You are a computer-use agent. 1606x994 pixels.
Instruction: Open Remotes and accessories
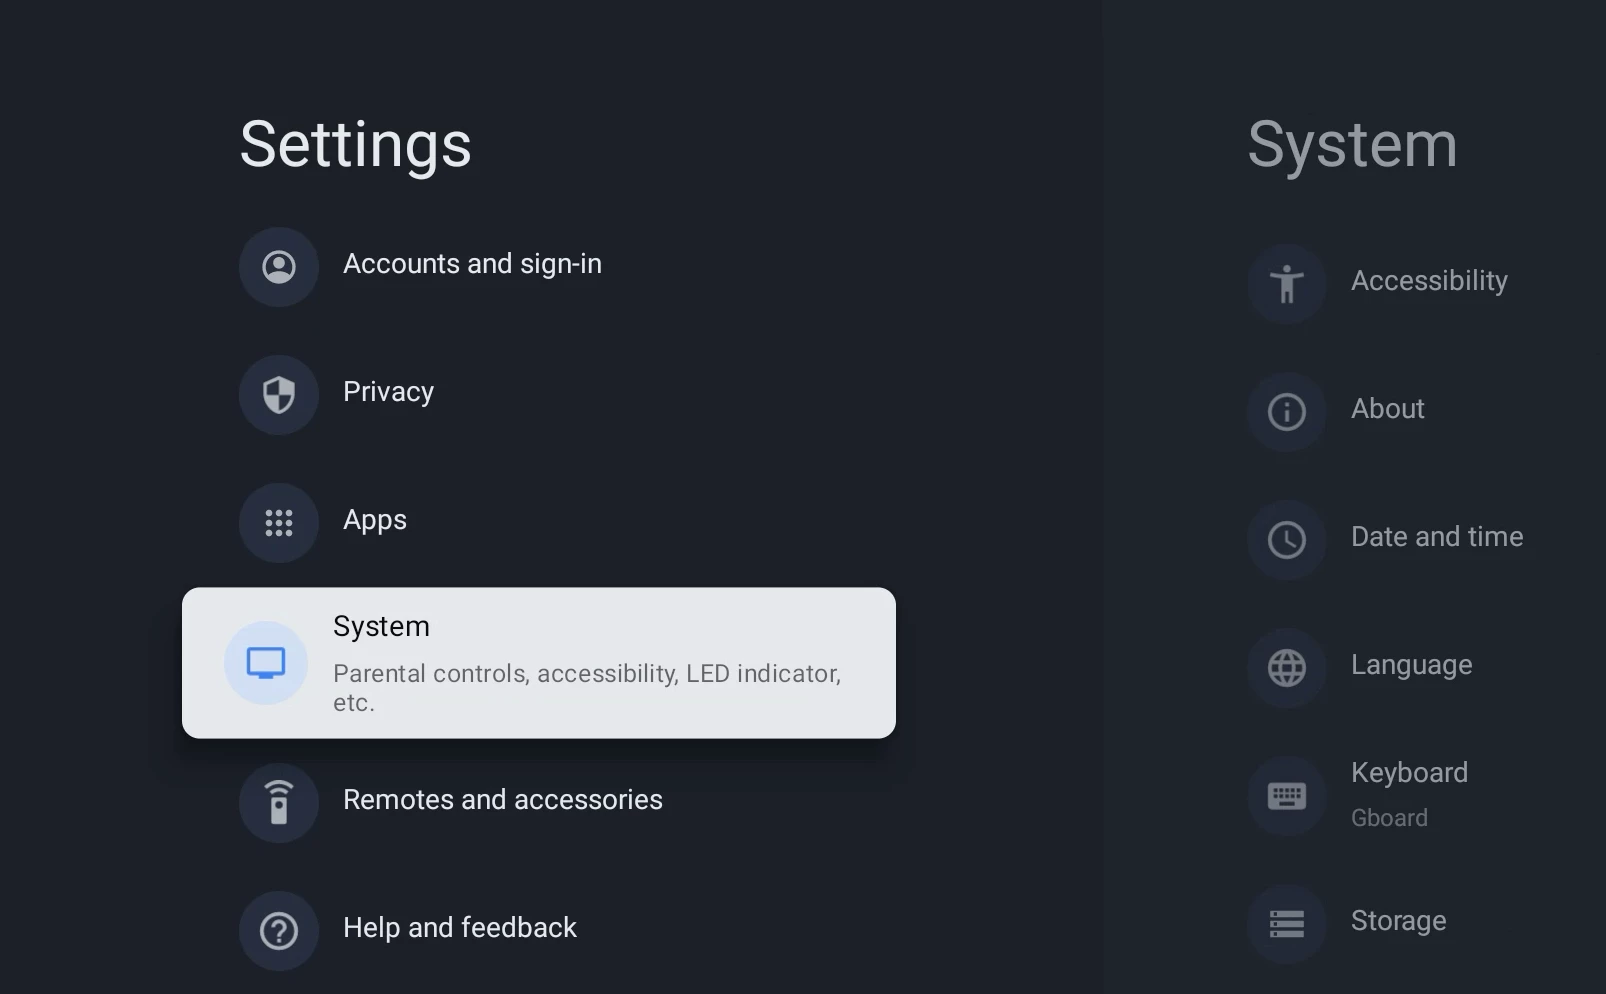[502, 800]
